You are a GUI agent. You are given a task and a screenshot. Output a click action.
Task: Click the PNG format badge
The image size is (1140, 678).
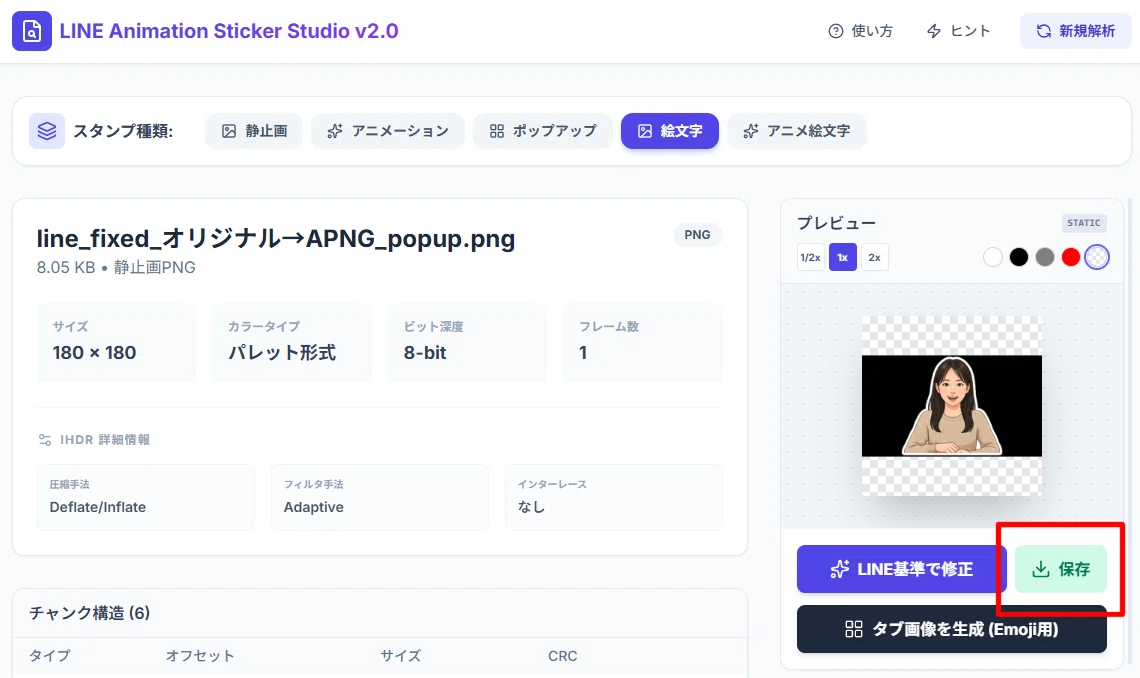697,235
